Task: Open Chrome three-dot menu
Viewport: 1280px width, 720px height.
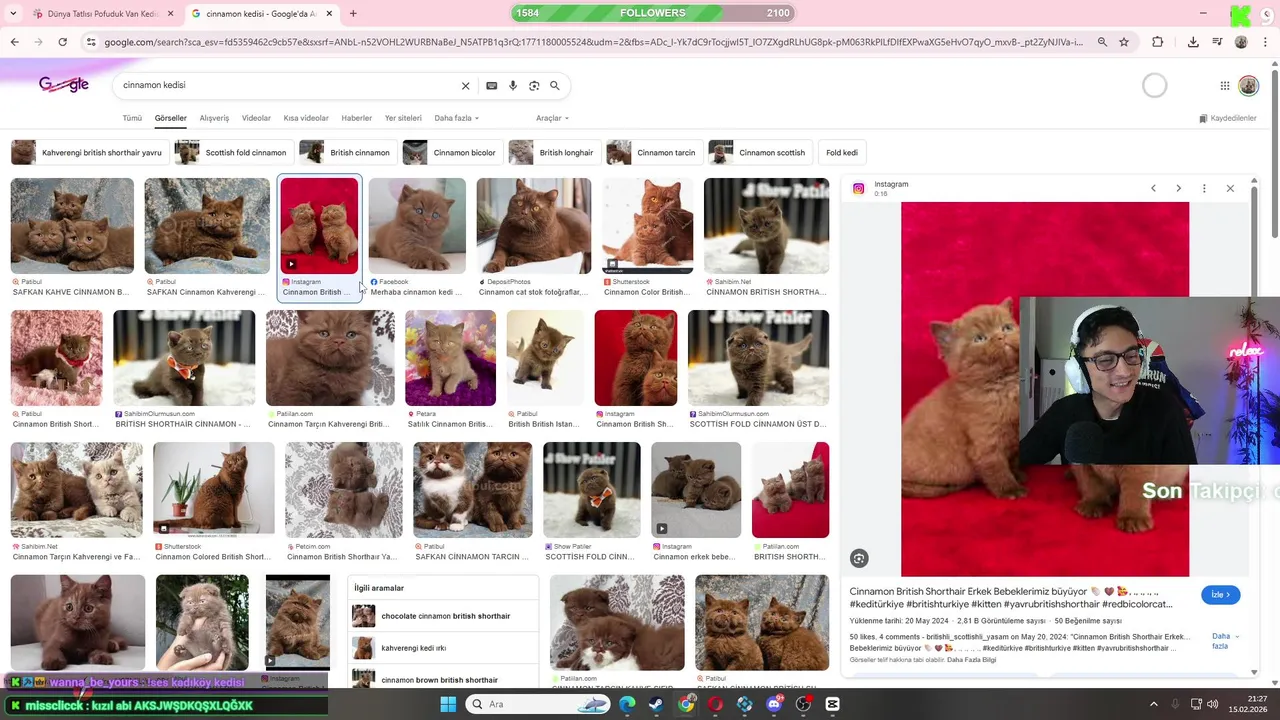Action: tap(1265, 42)
